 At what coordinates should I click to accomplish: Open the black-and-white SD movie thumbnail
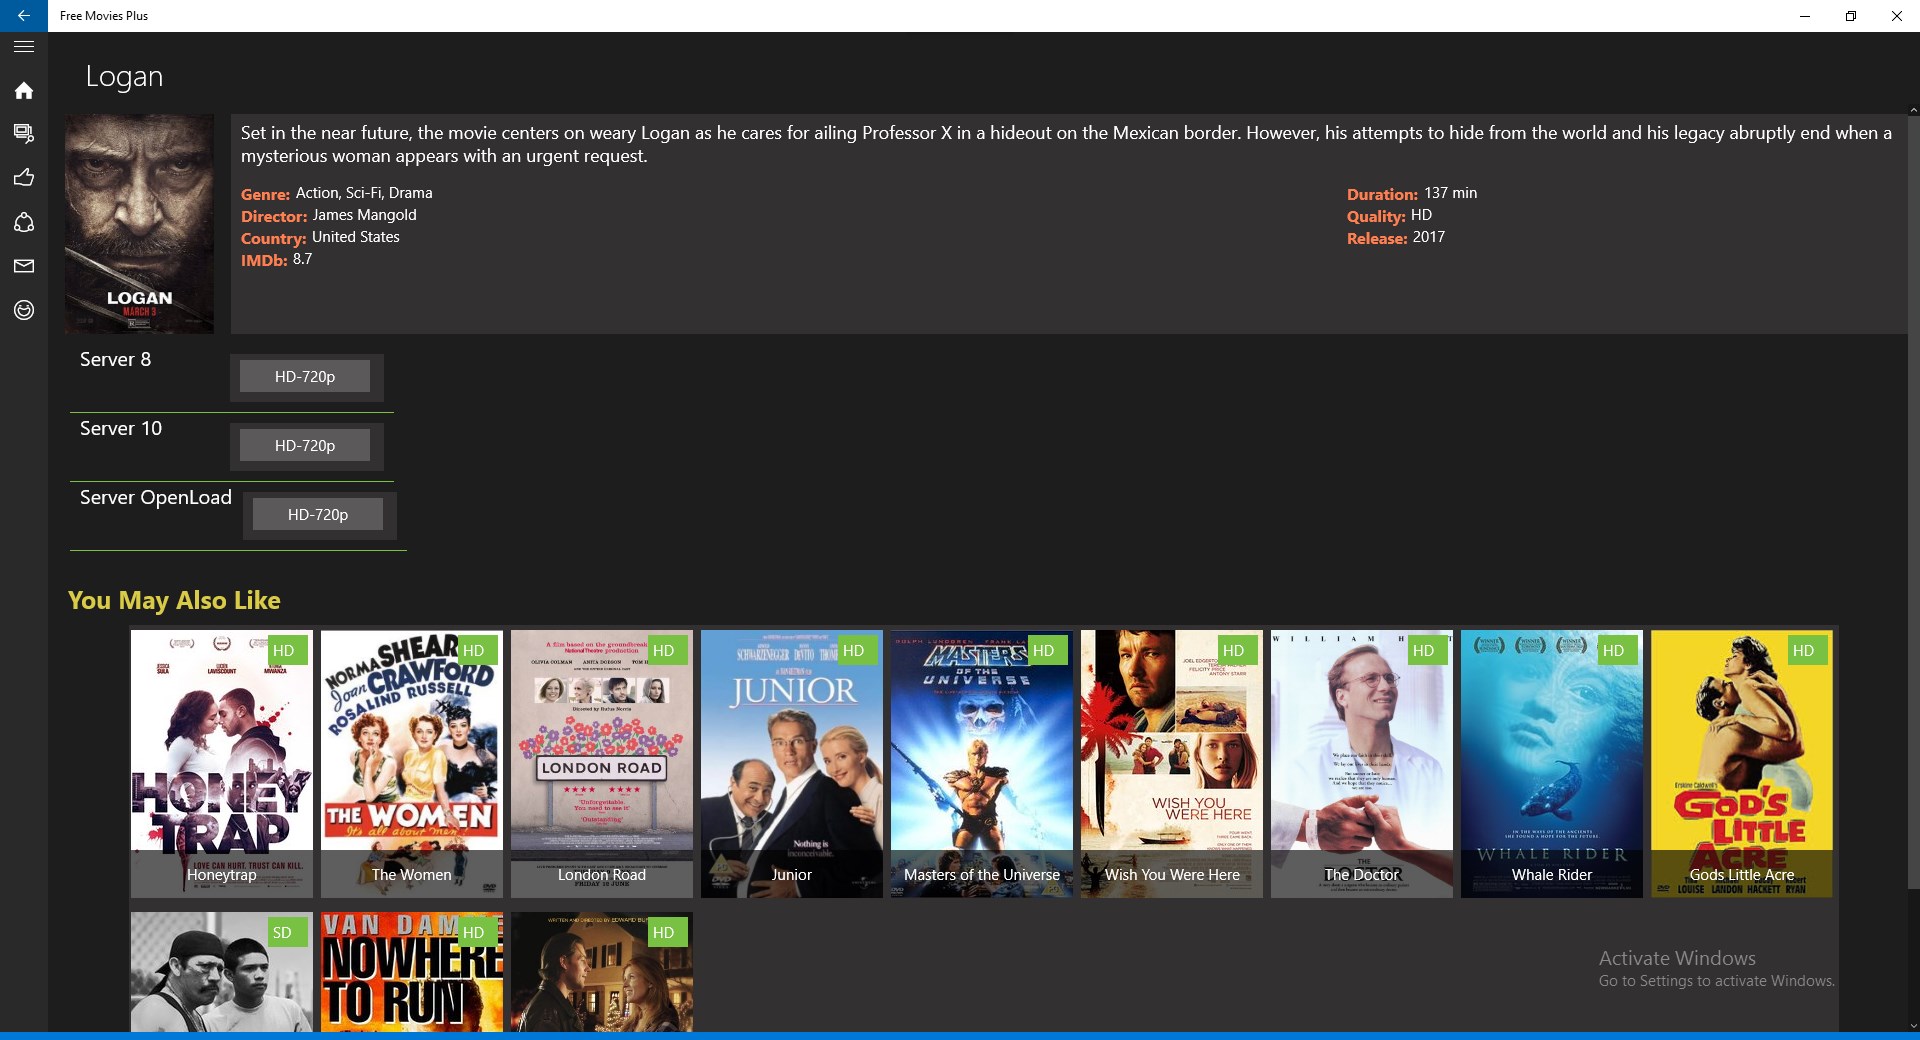point(222,972)
